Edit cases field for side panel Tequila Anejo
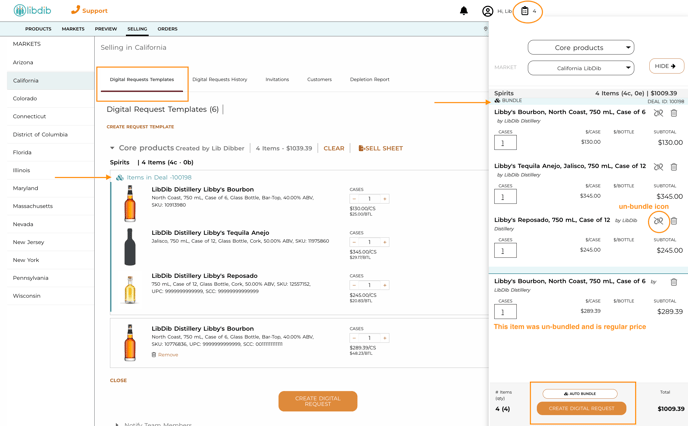Image resolution: width=688 pixels, height=426 pixels. (505, 197)
